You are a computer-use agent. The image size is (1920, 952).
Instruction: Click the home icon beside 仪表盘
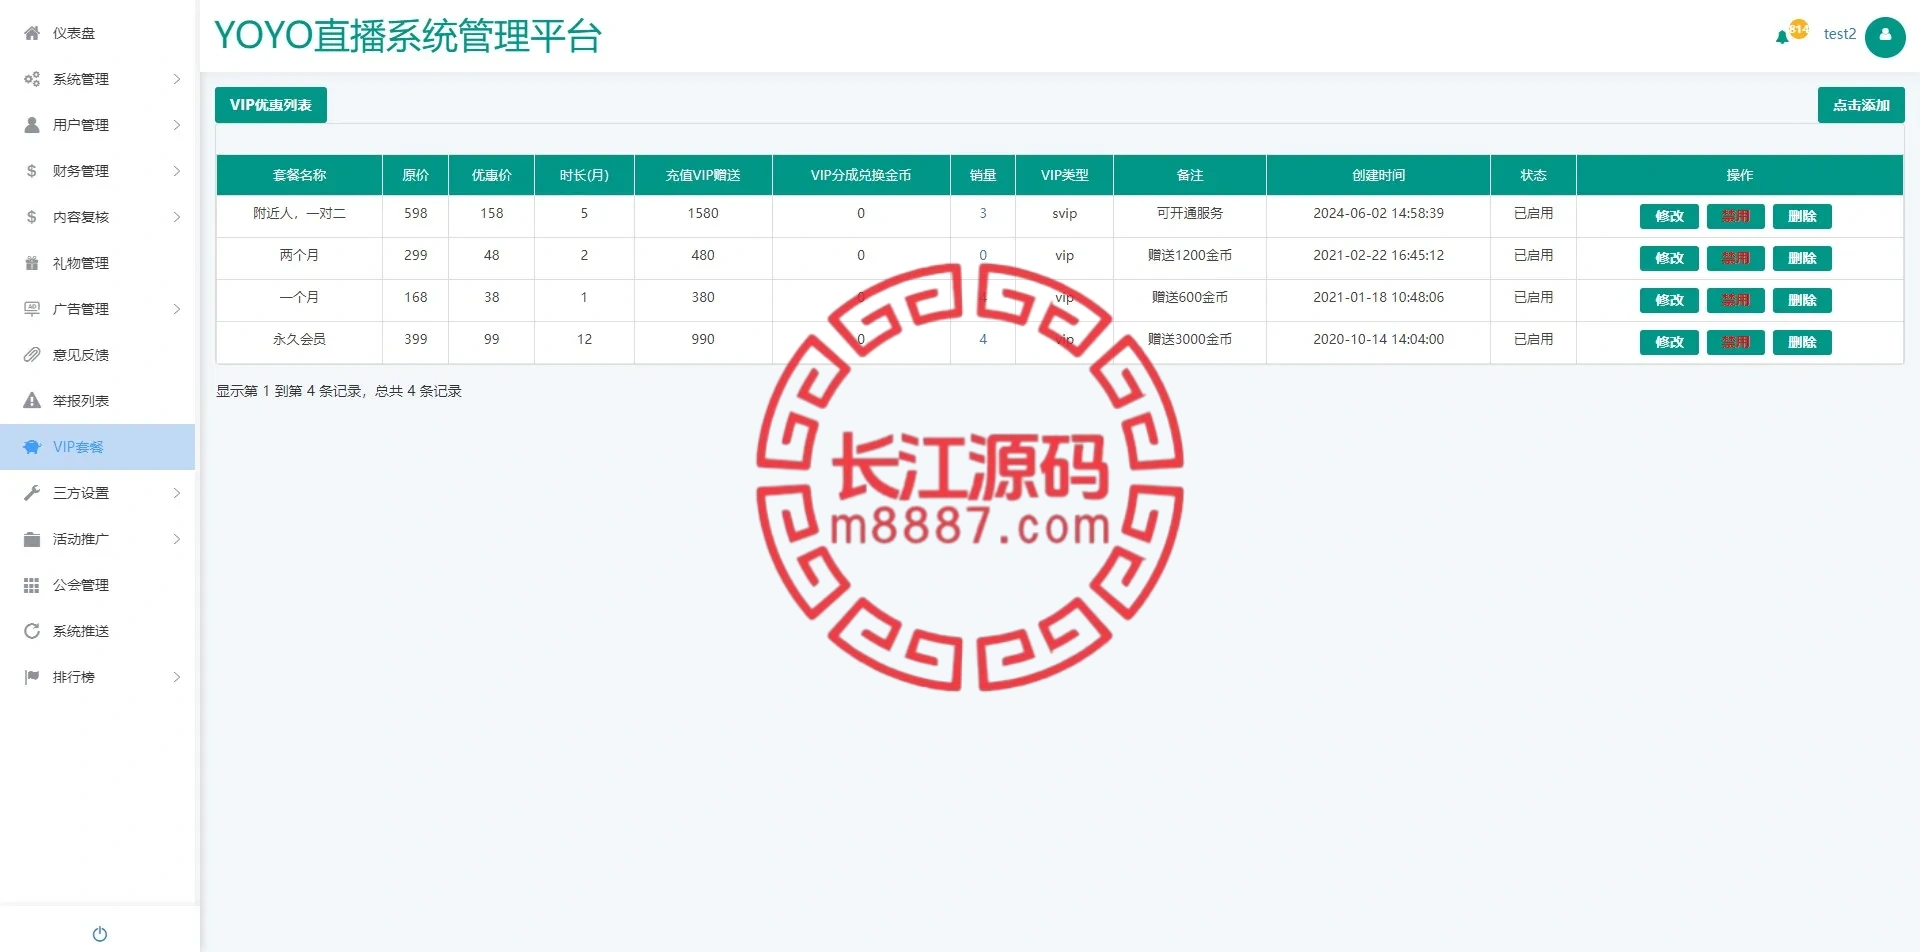point(32,33)
